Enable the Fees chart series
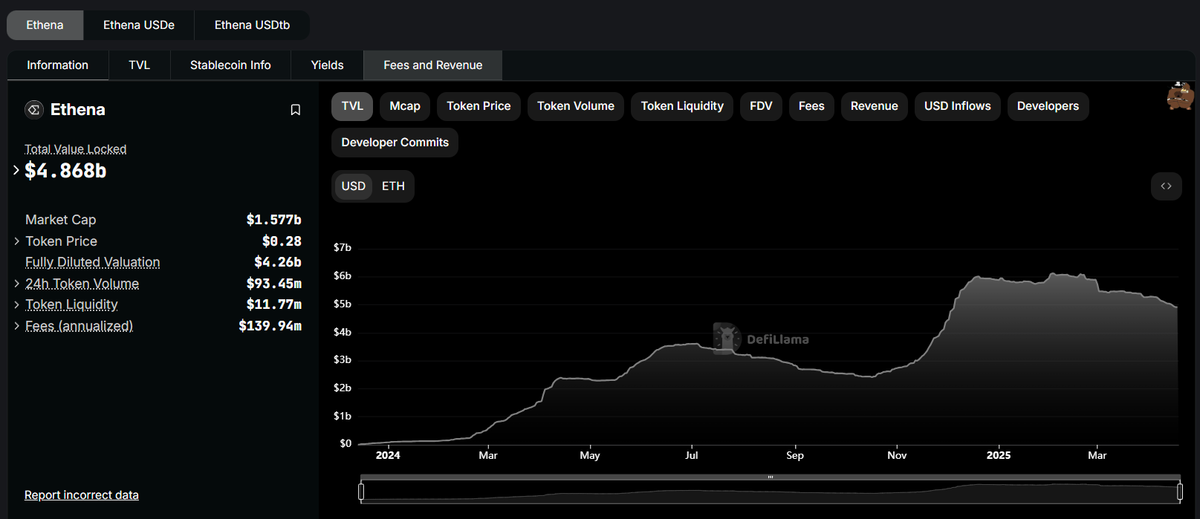 click(x=811, y=106)
